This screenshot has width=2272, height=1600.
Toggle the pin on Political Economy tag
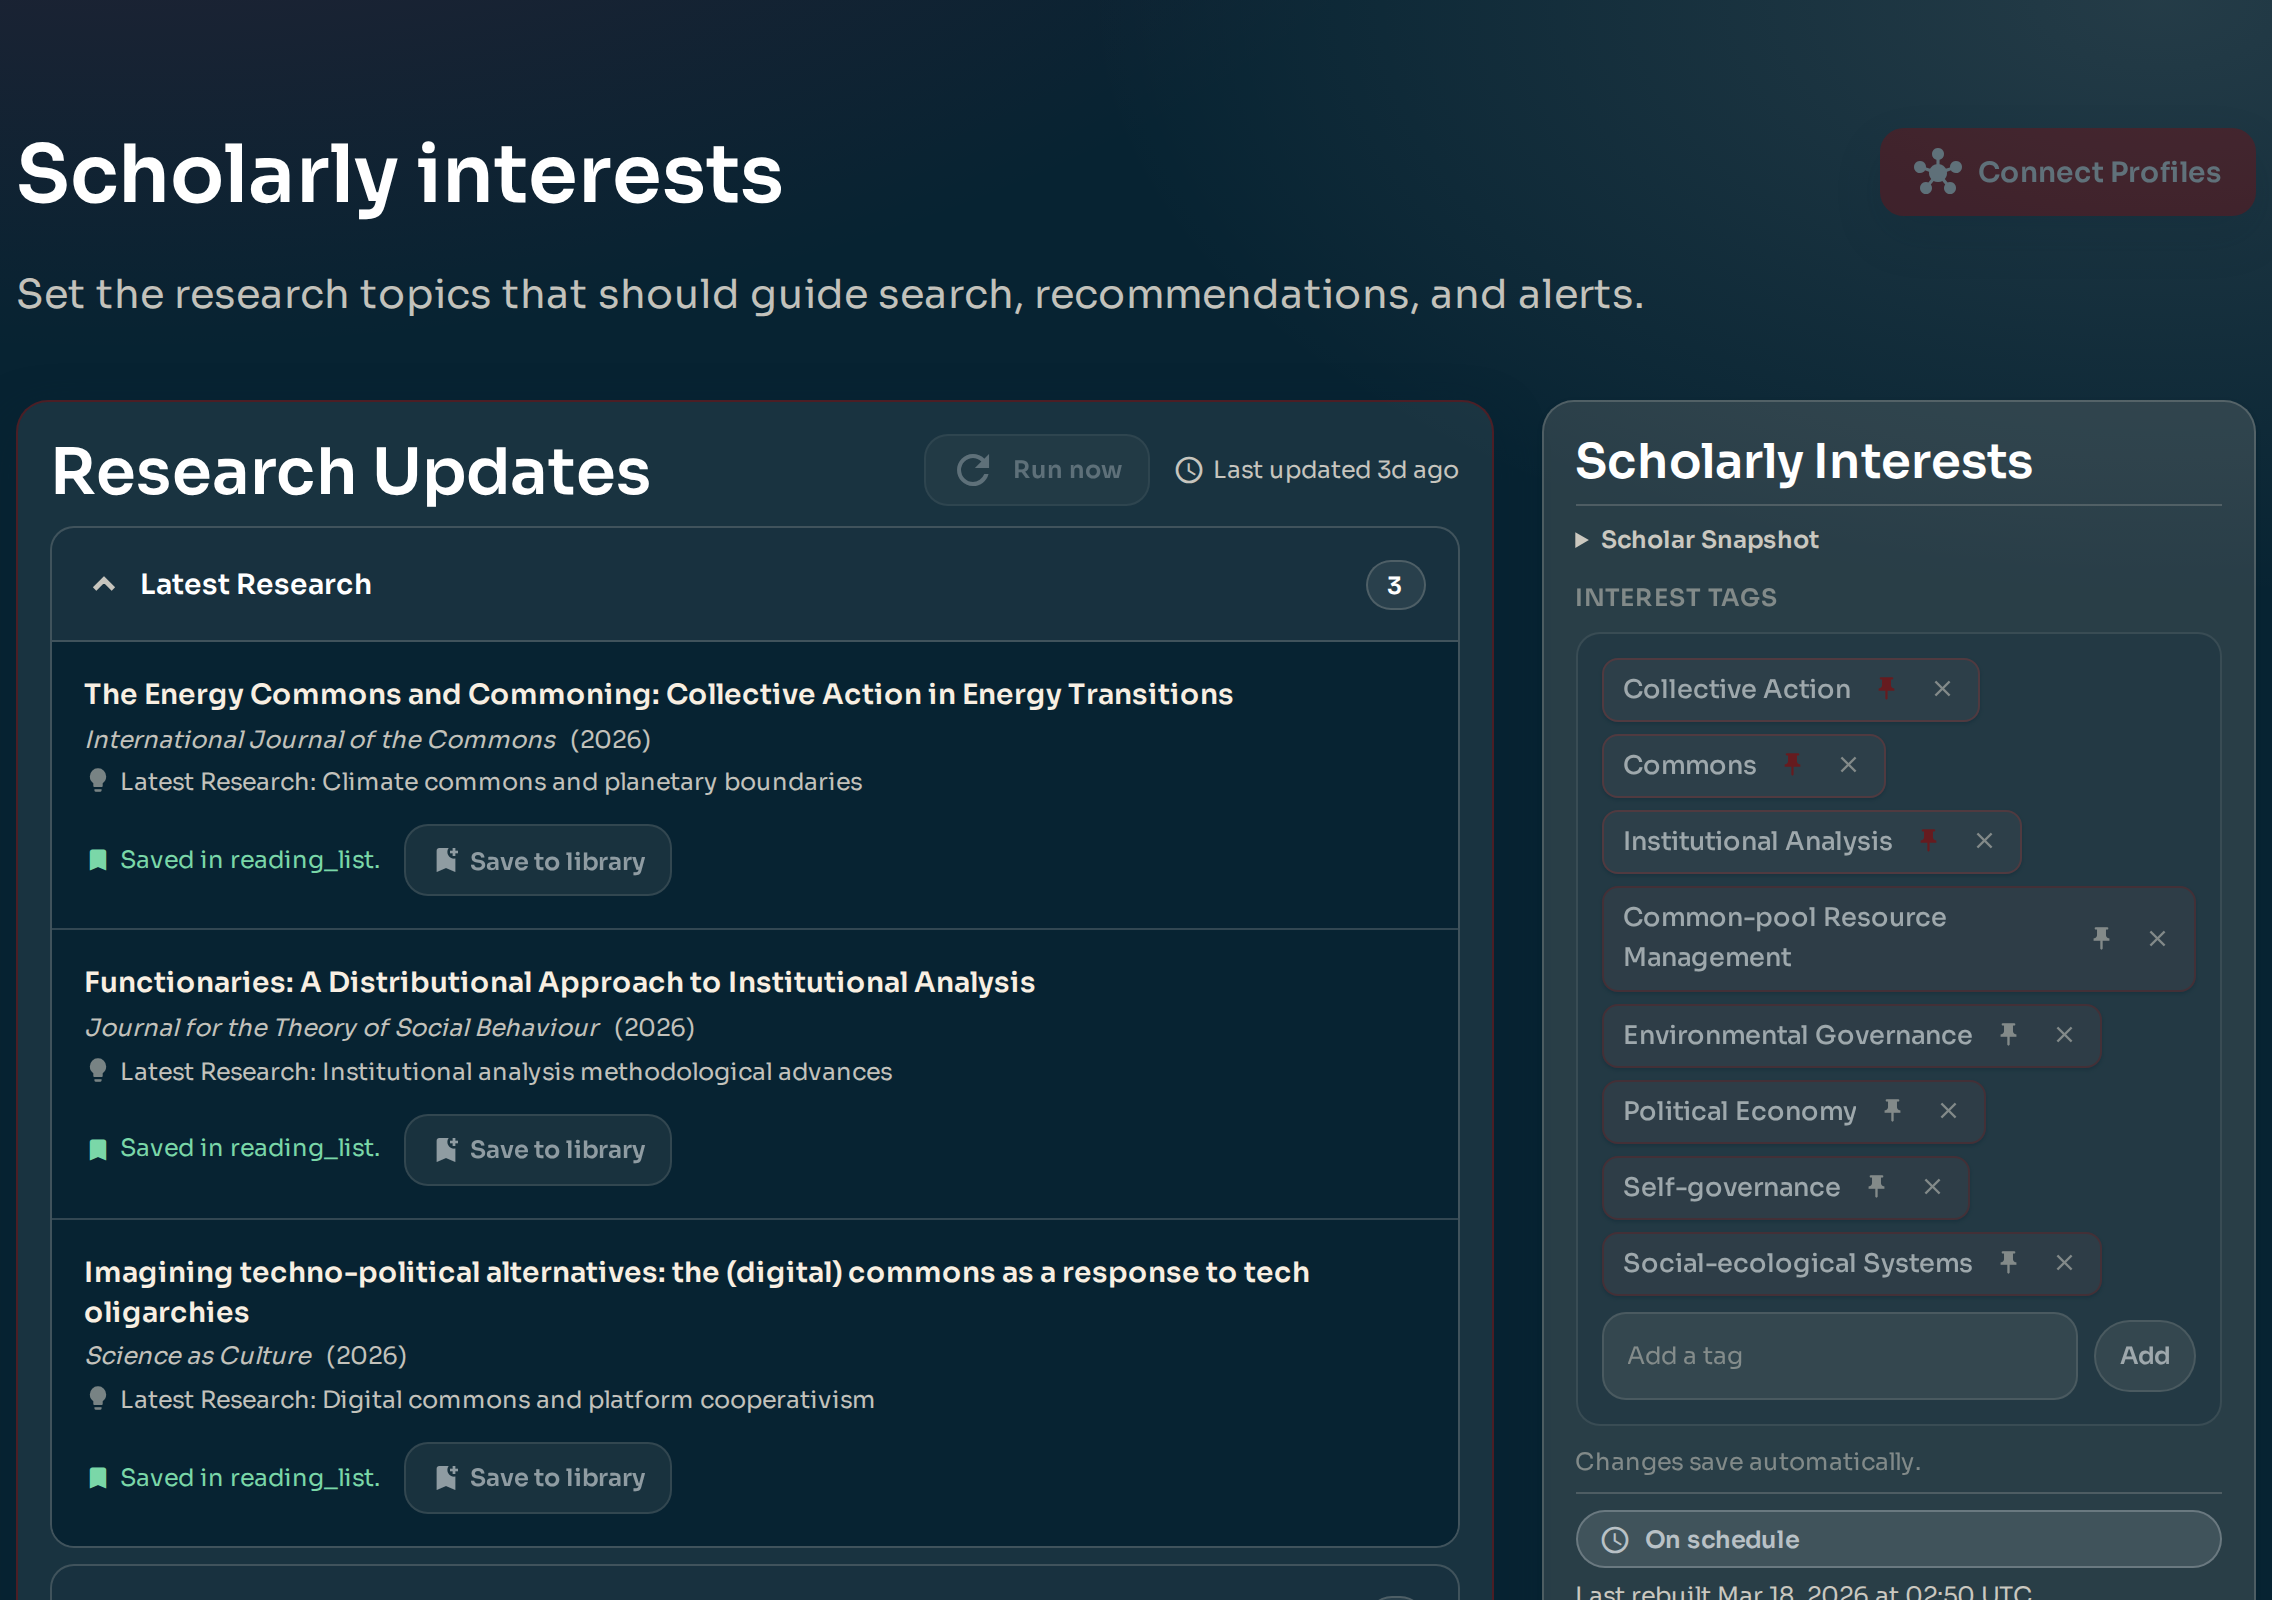pos(1892,1111)
